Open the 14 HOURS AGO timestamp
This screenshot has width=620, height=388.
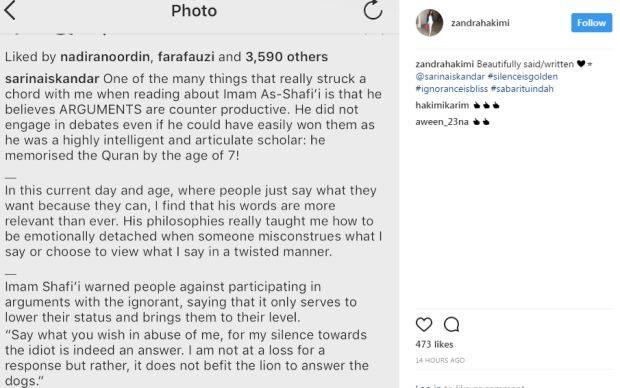(440, 360)
